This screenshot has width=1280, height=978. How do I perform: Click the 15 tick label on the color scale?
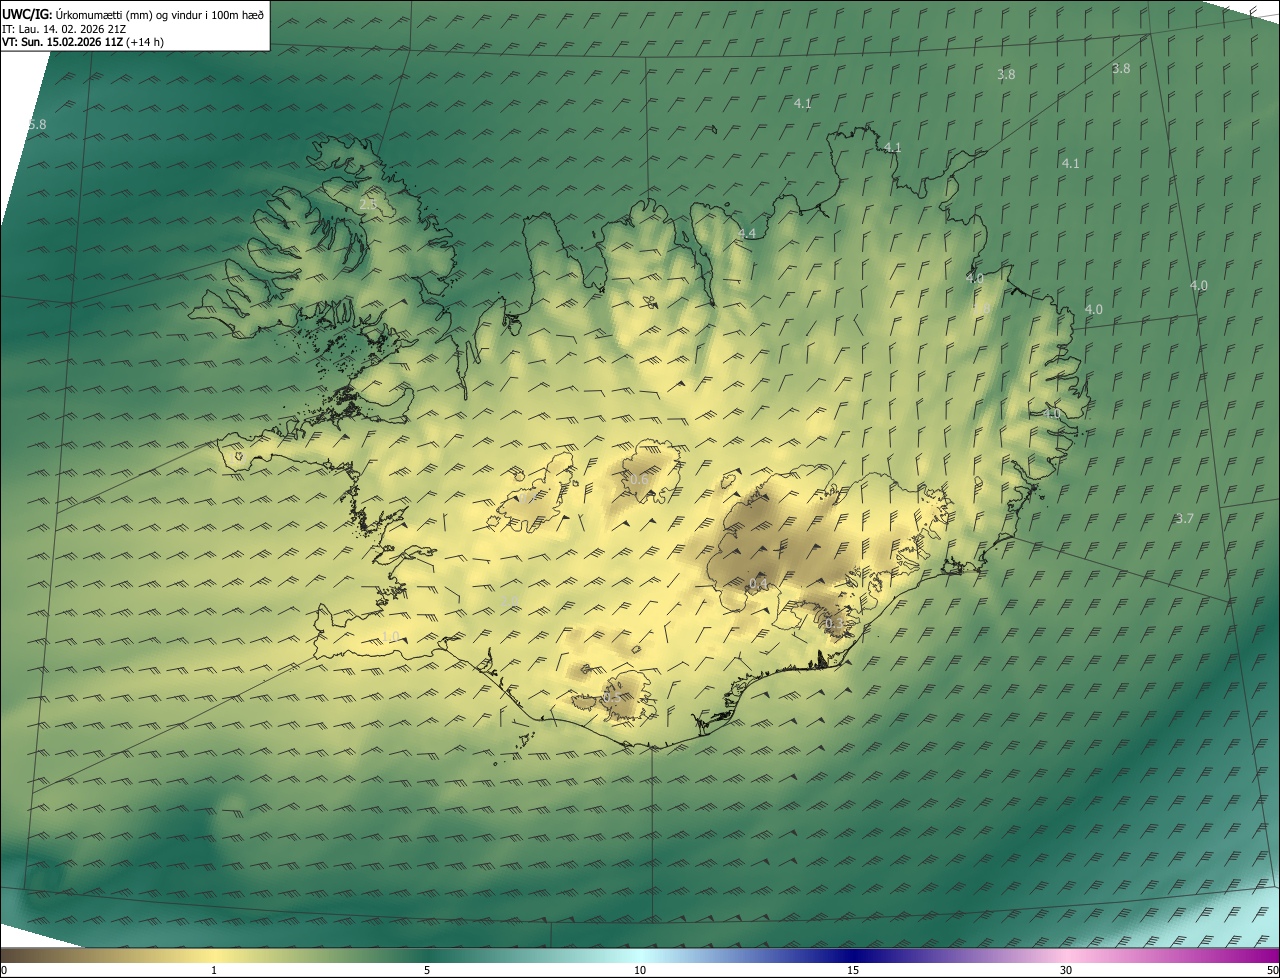(853, 970)
